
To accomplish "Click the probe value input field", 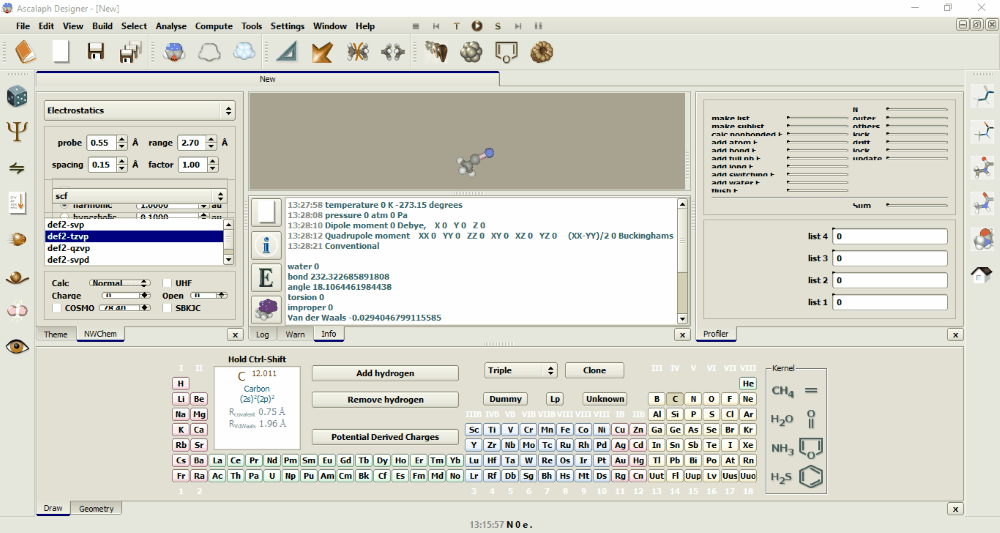I will click(102, 143).
